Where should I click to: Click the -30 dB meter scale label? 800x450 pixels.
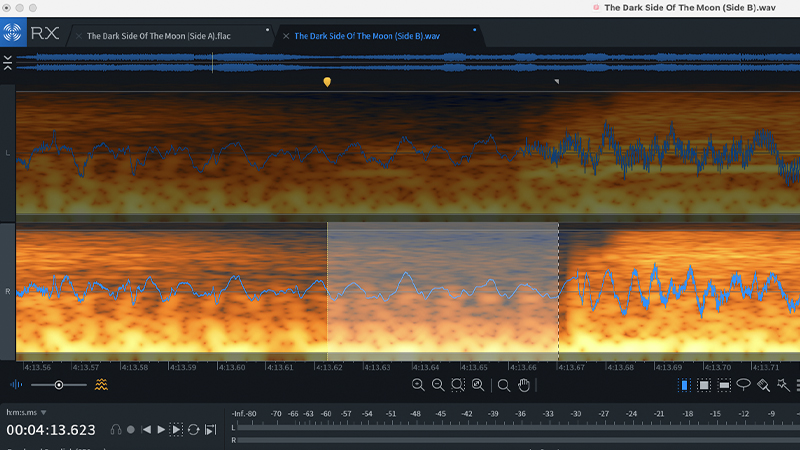tap(576, 414)
